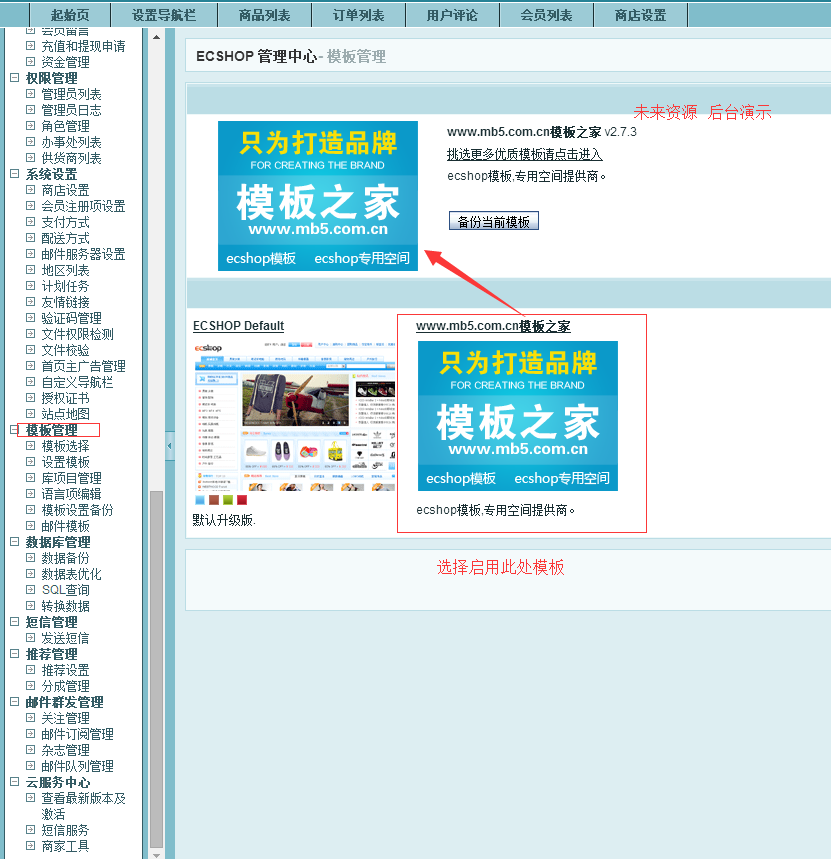Click the icon beside 支付方式
This screenshot has width=831, height=859.
(31, 222)
